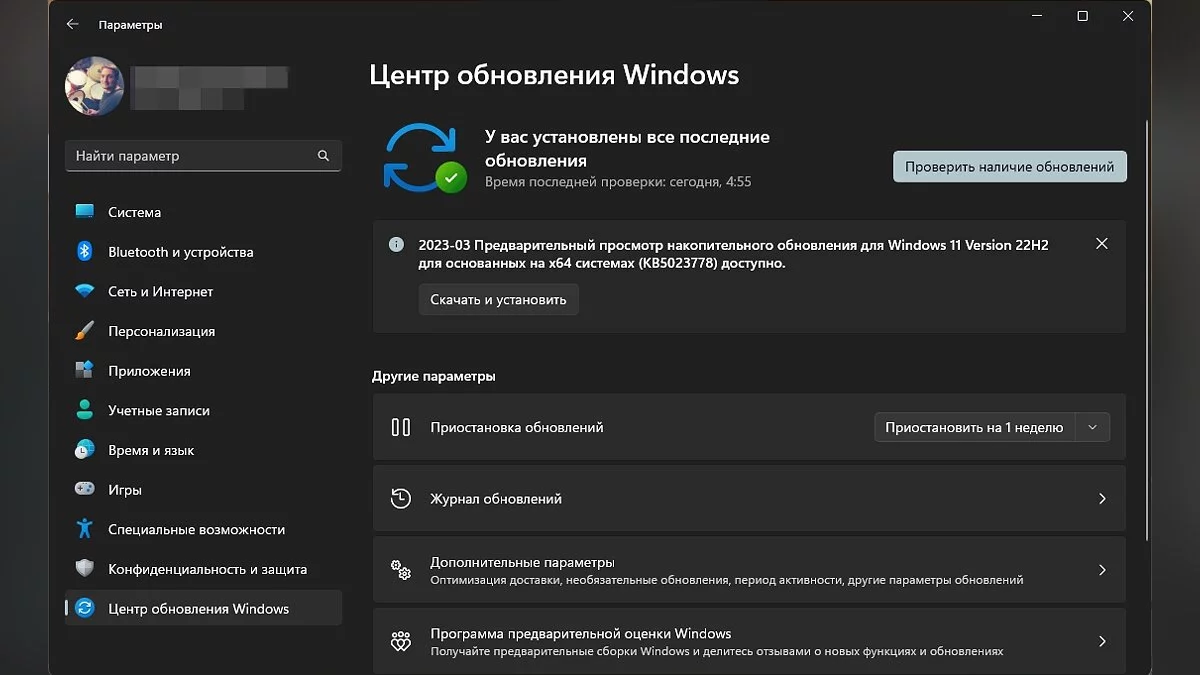Click the Специальные возможности accessibility icon
Viewport: 1200px width, 675px height.
point(85,529)
